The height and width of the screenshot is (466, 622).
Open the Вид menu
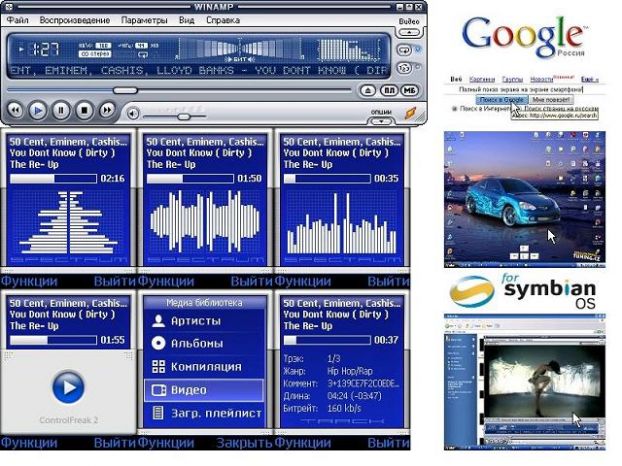(186, 20)
